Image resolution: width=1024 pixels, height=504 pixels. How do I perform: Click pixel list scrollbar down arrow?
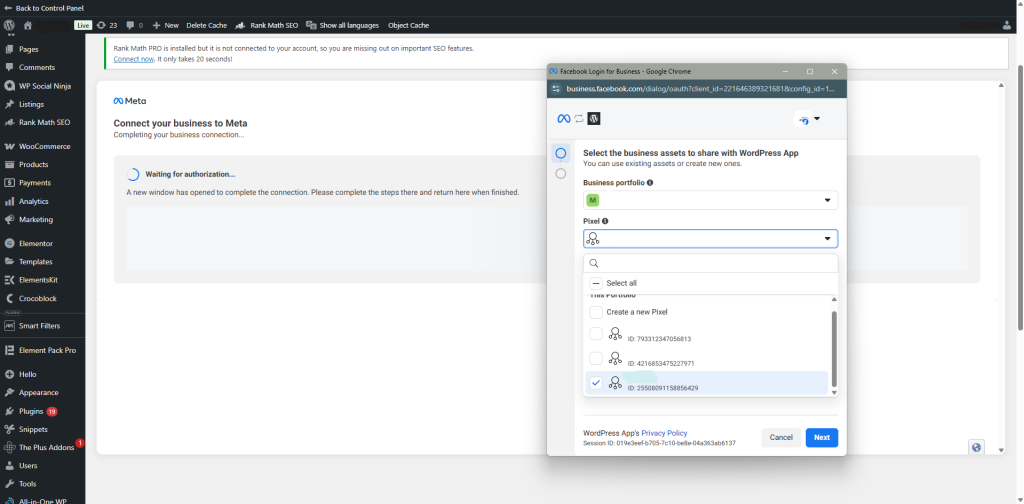pyautogui.click(x=833, y=392)
